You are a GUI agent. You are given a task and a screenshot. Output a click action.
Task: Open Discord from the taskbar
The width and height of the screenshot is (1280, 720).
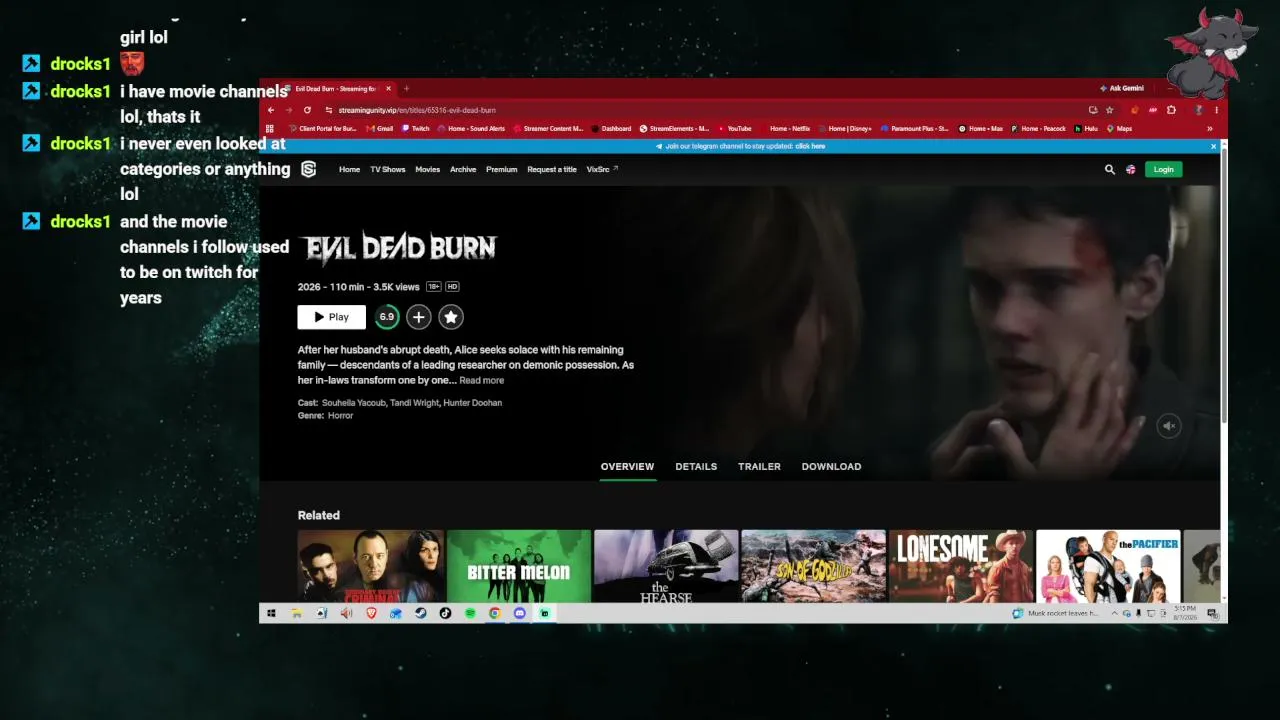click(x=520, y=613)
